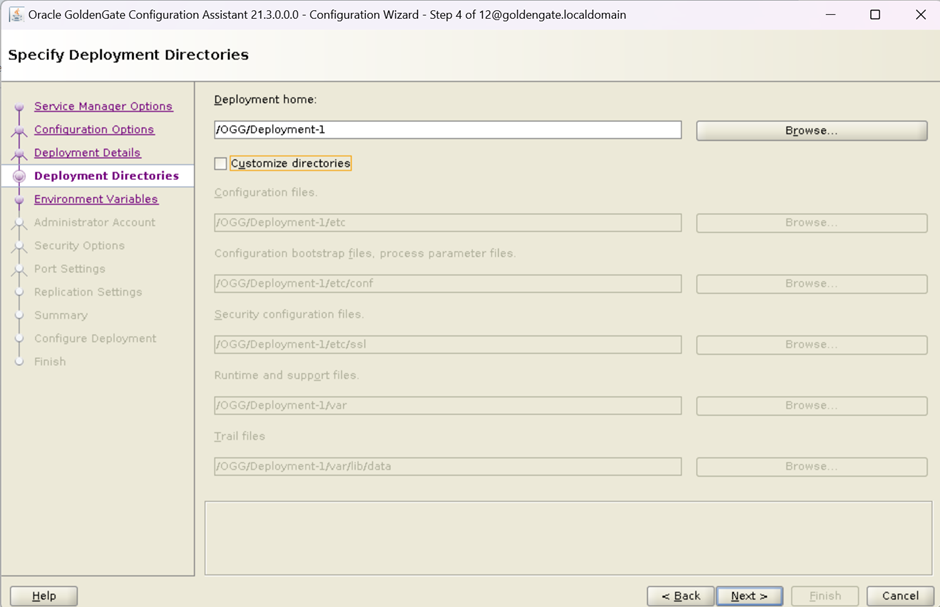Open Deployment Details step link
940x607 pixels.
(87, 153)
